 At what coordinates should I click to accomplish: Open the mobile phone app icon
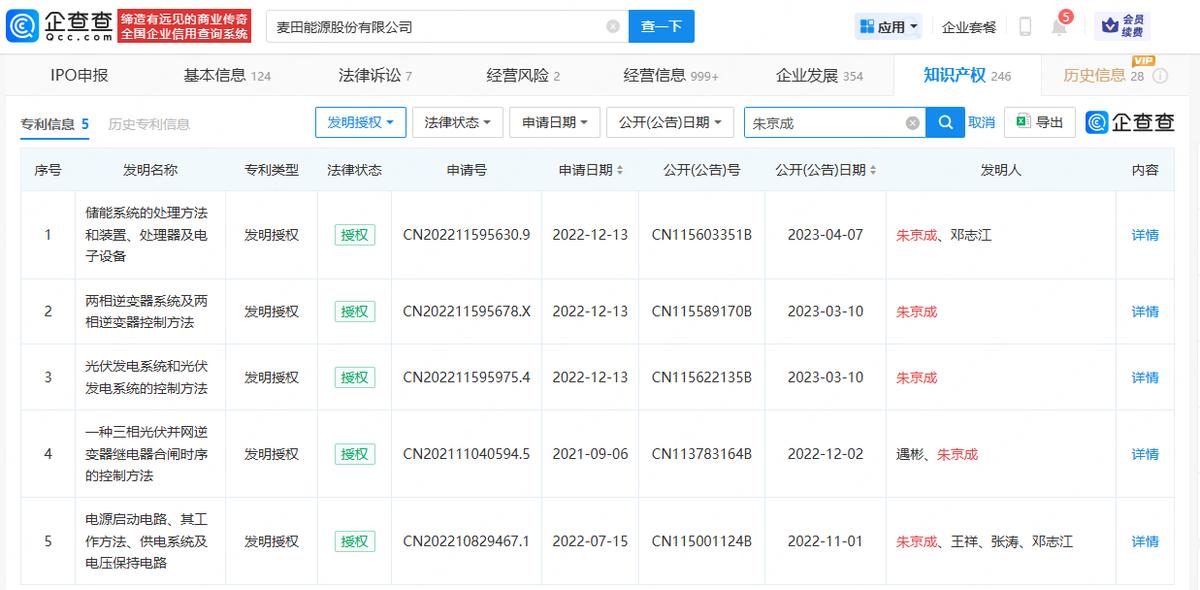pos(1025,27)
